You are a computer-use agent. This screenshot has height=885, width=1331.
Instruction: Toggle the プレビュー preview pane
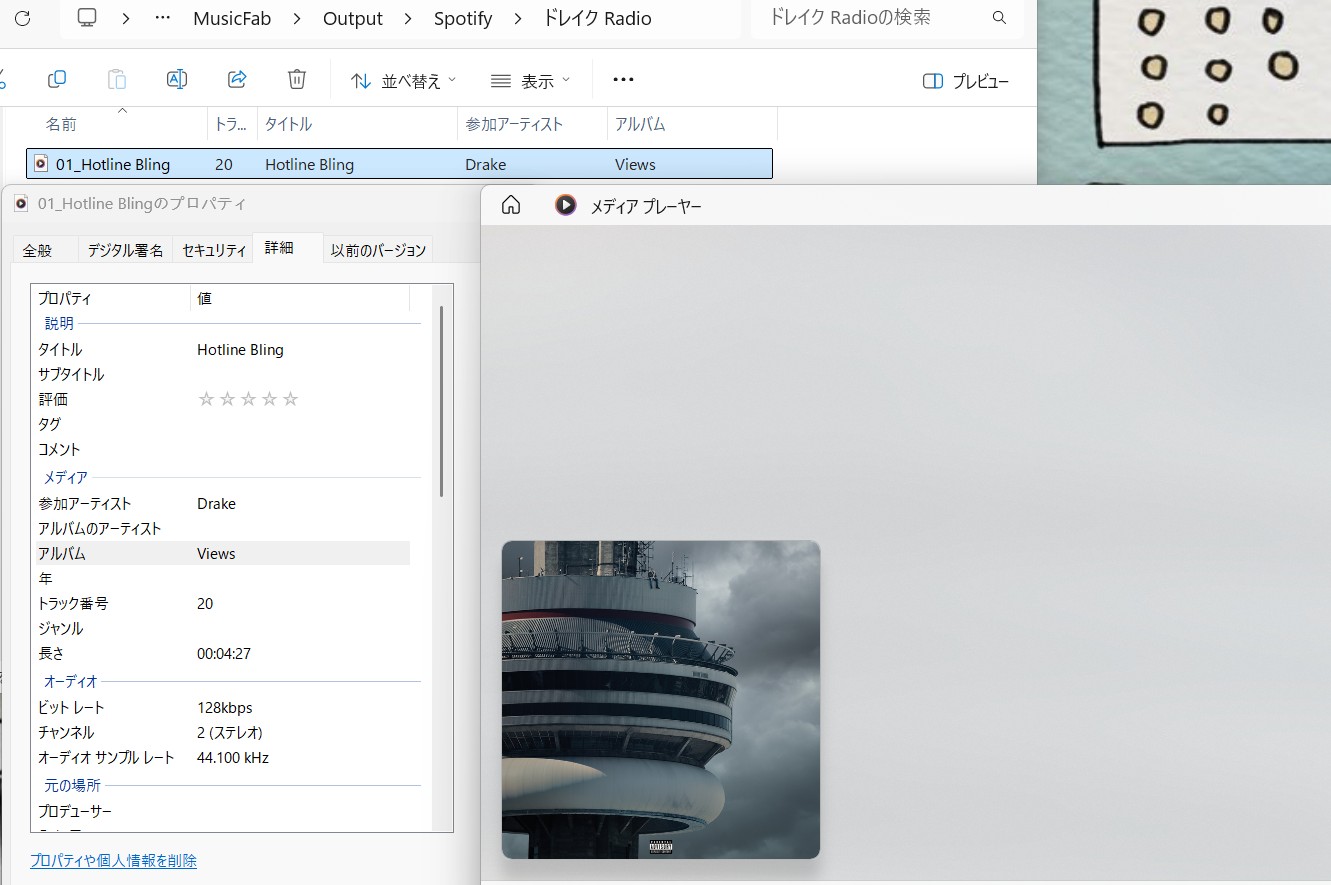(x=966, y=82)
